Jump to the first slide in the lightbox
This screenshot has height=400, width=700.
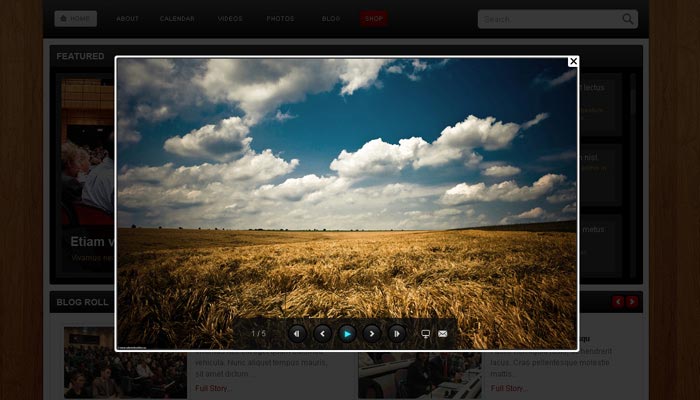297,333
